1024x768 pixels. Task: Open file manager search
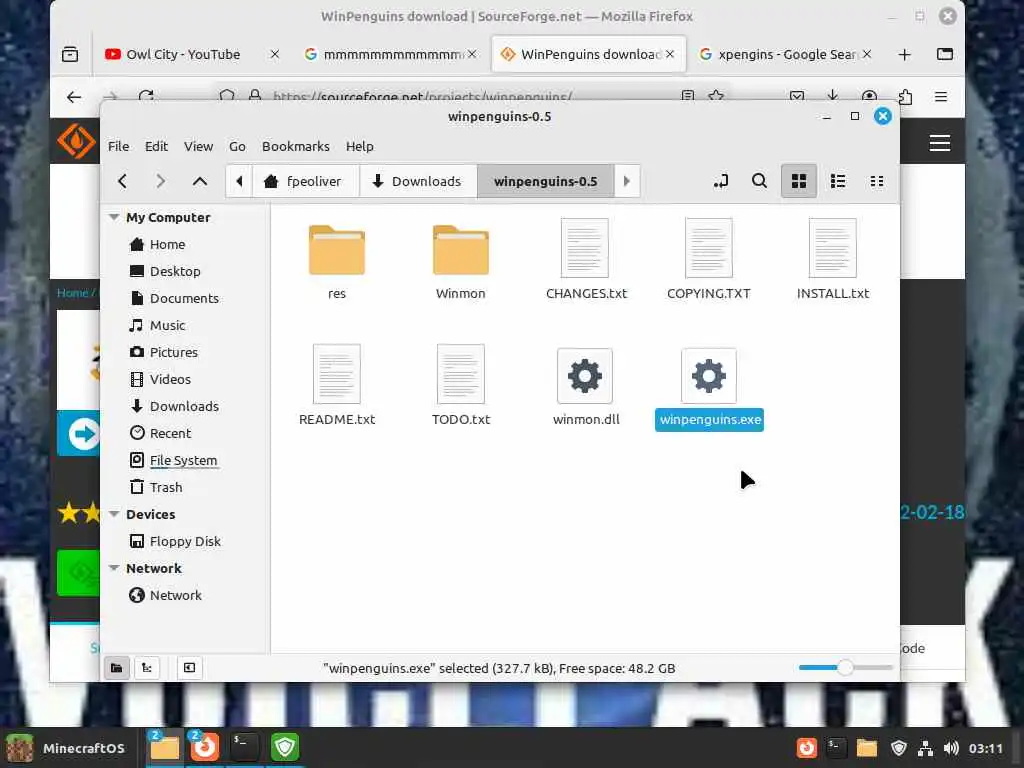tap(759, 181)
